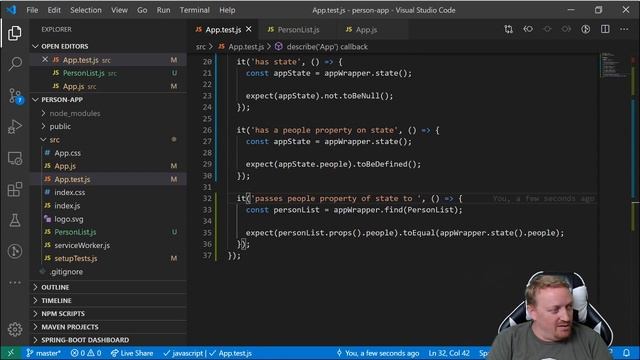This screenshot has width=640, height=360.
Task: Open the Test flask view
Action: 15,220
